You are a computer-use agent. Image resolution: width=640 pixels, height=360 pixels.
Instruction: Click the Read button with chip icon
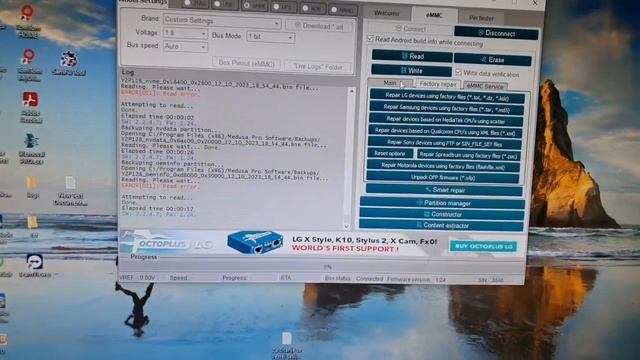pyautogui.click(x=412, y=56)
